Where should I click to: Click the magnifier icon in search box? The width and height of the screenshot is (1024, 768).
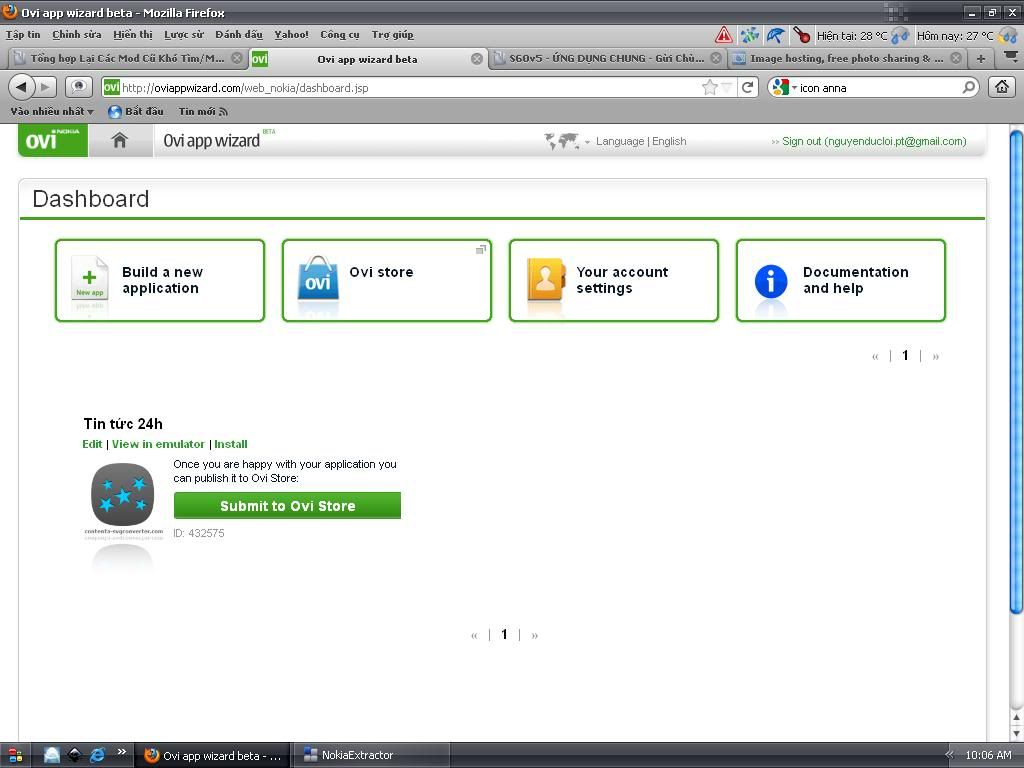tap(969, 87)
